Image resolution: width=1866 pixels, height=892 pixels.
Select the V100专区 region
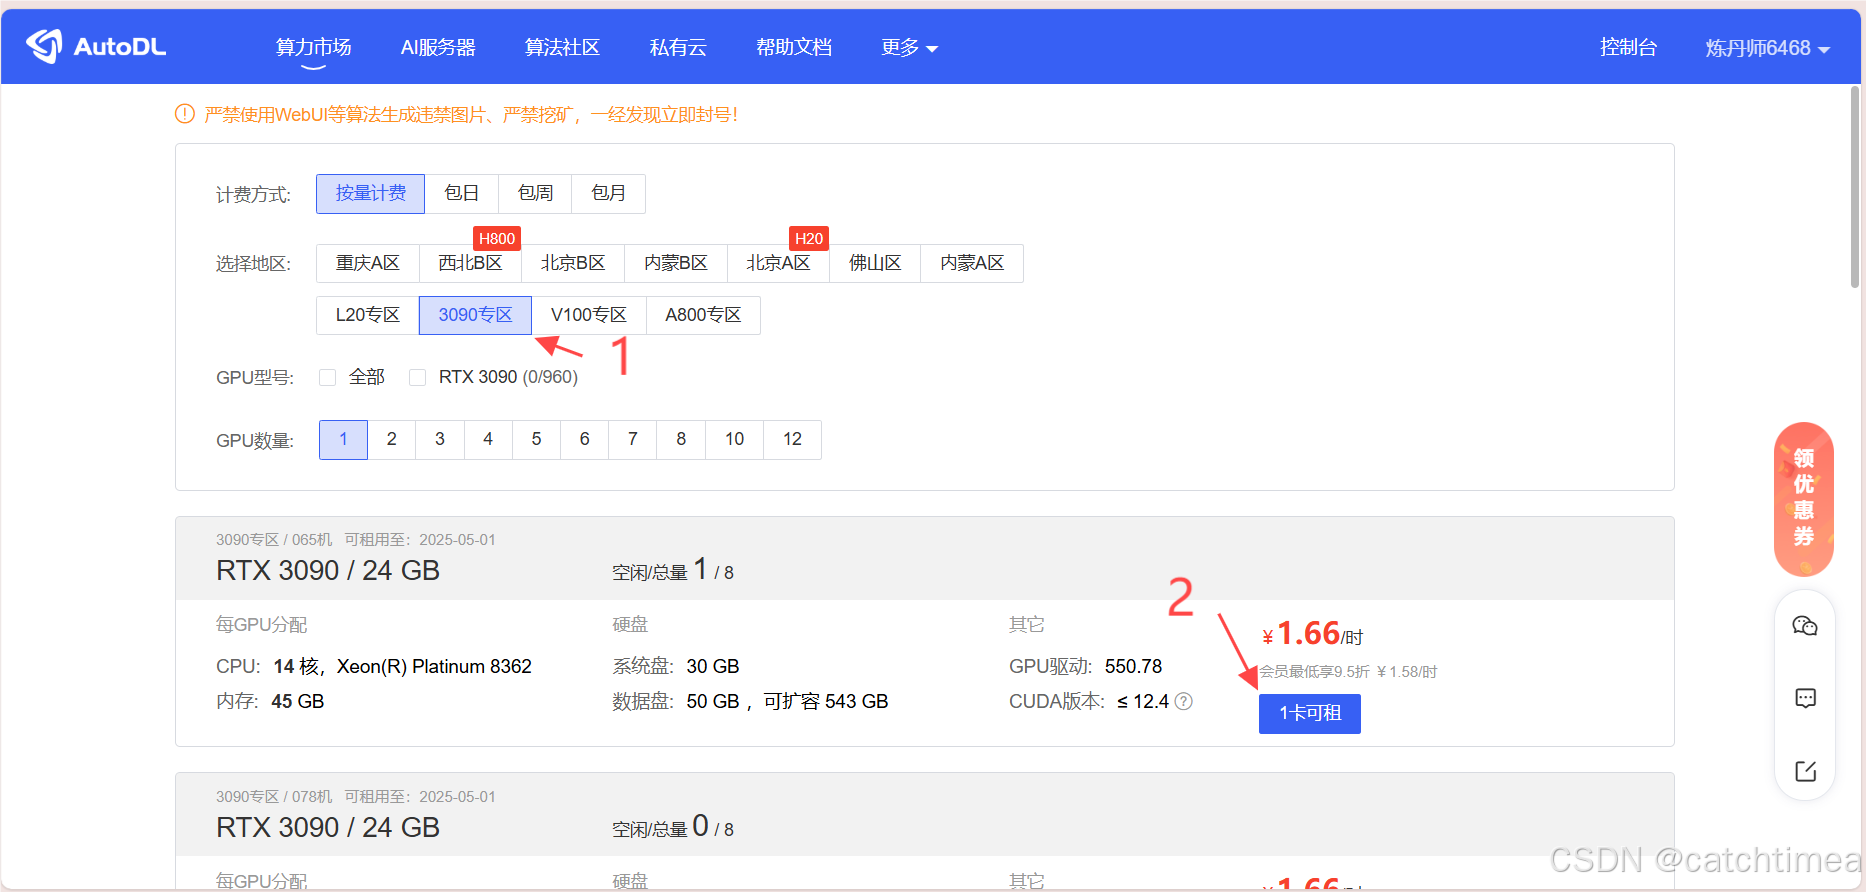click(x=589, y=315)
